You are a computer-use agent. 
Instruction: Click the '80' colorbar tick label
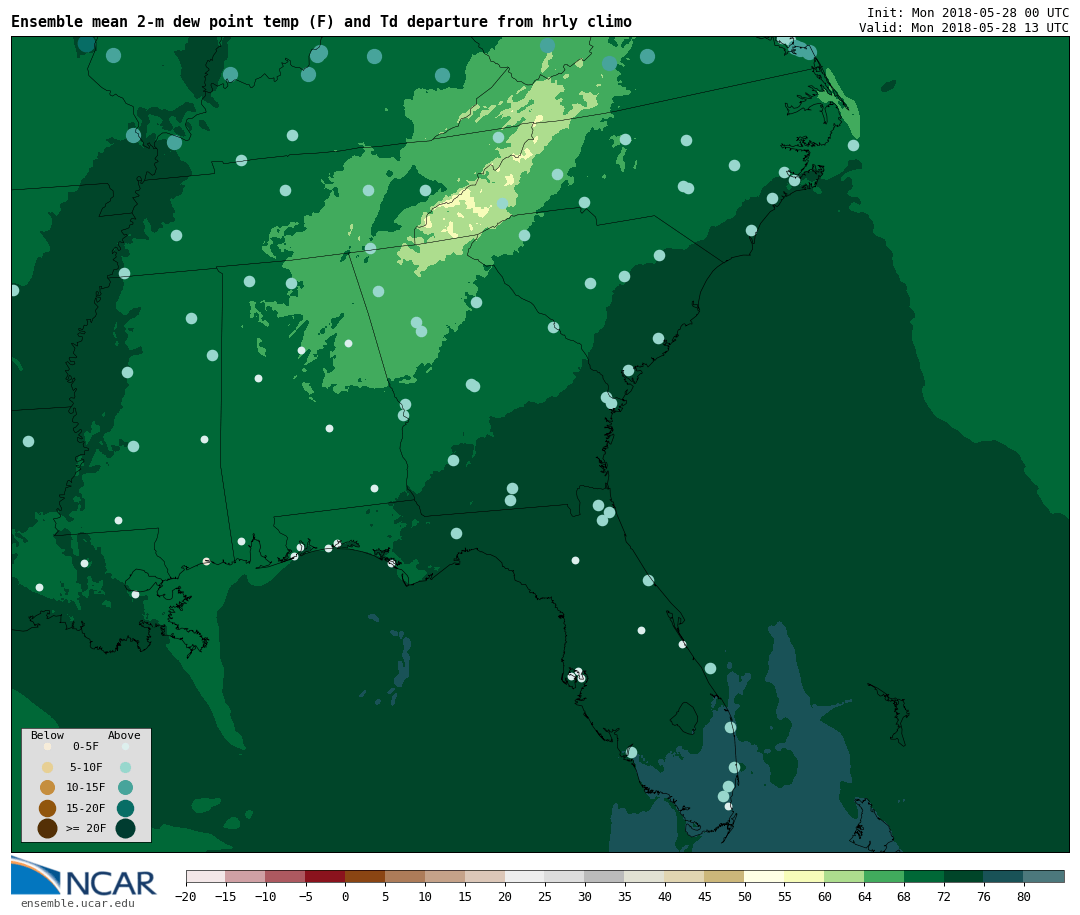[1024, 897]
